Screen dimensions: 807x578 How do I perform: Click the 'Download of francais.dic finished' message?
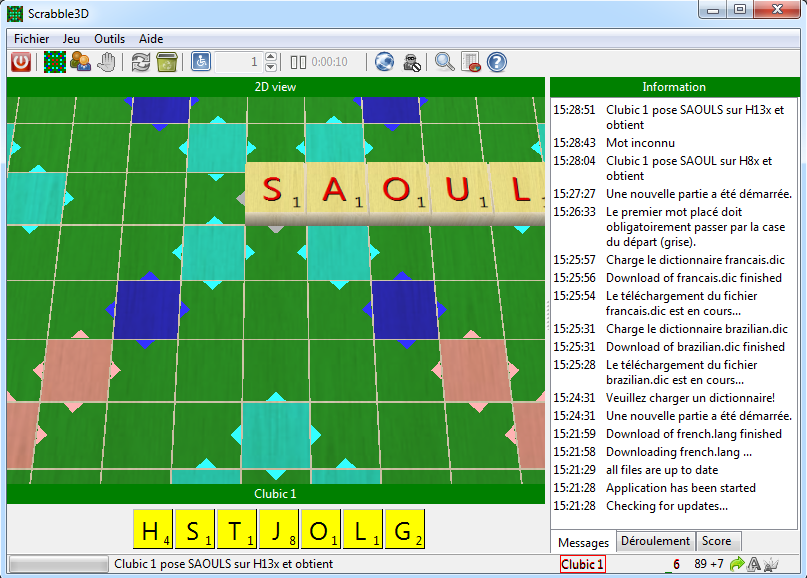pos(694,278)
